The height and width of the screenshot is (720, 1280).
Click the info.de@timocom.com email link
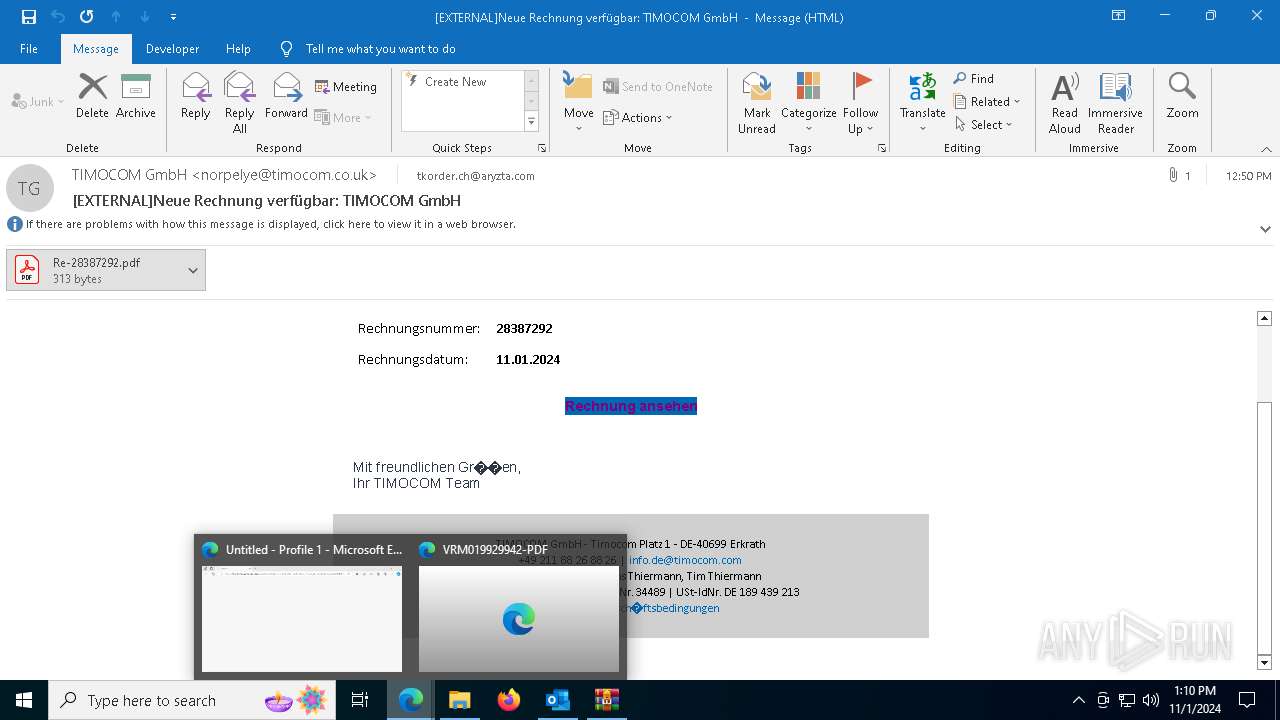click(685, 560)
